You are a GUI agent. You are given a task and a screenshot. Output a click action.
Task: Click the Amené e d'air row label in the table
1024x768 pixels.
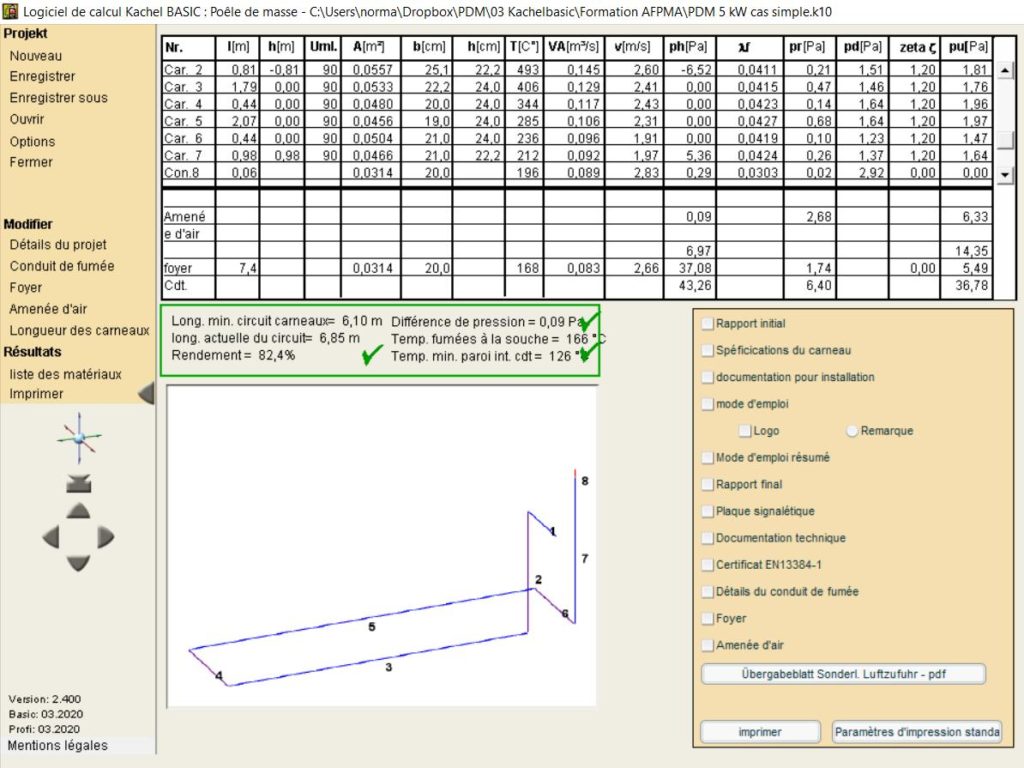point(185,225)
